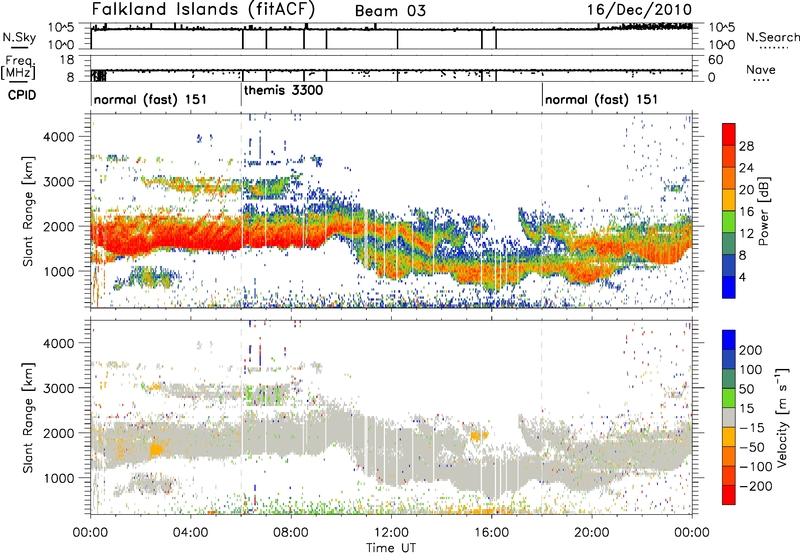The image size is (800, 554).
Task: Click the '16:00' time tick label
Action: 491,533
